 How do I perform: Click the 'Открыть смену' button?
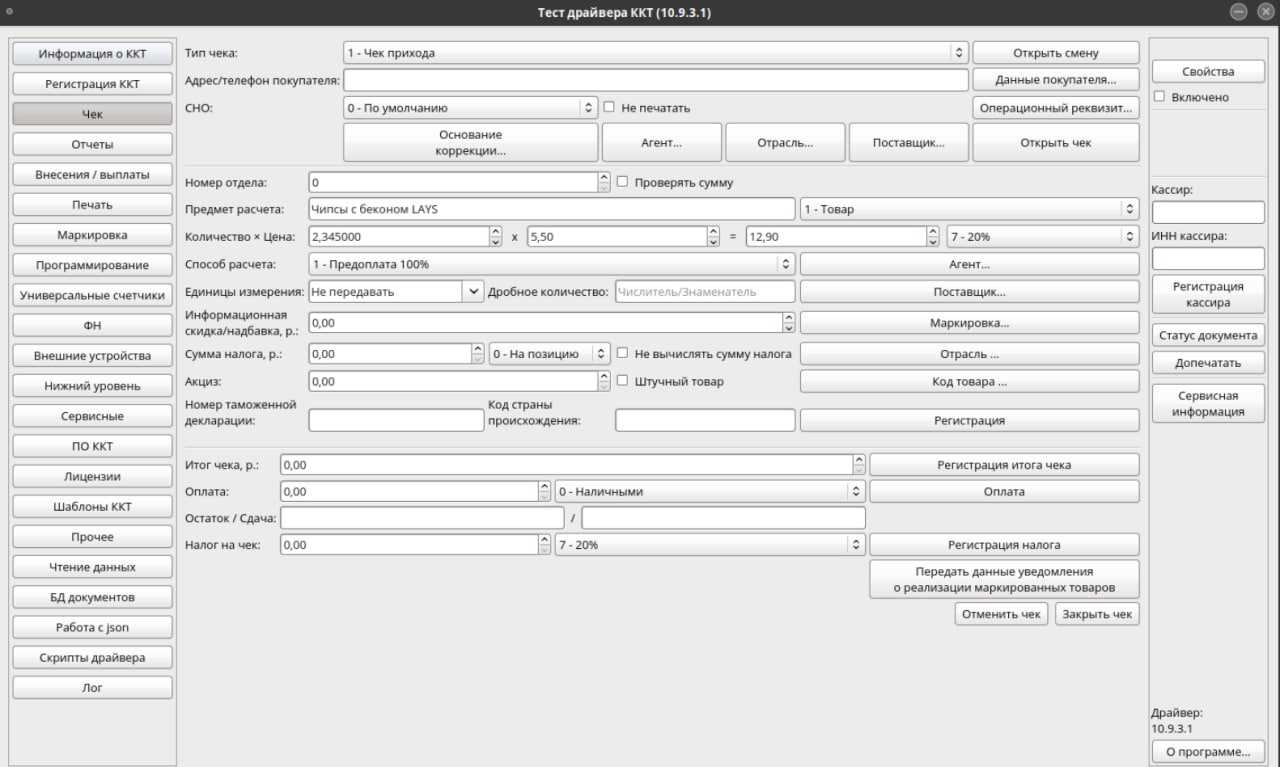(1056, 53)
